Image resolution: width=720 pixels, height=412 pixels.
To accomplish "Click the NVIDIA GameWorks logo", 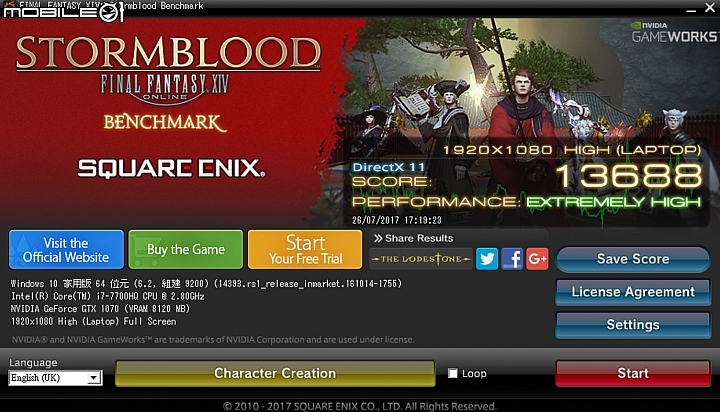I will tap(673, 32).
